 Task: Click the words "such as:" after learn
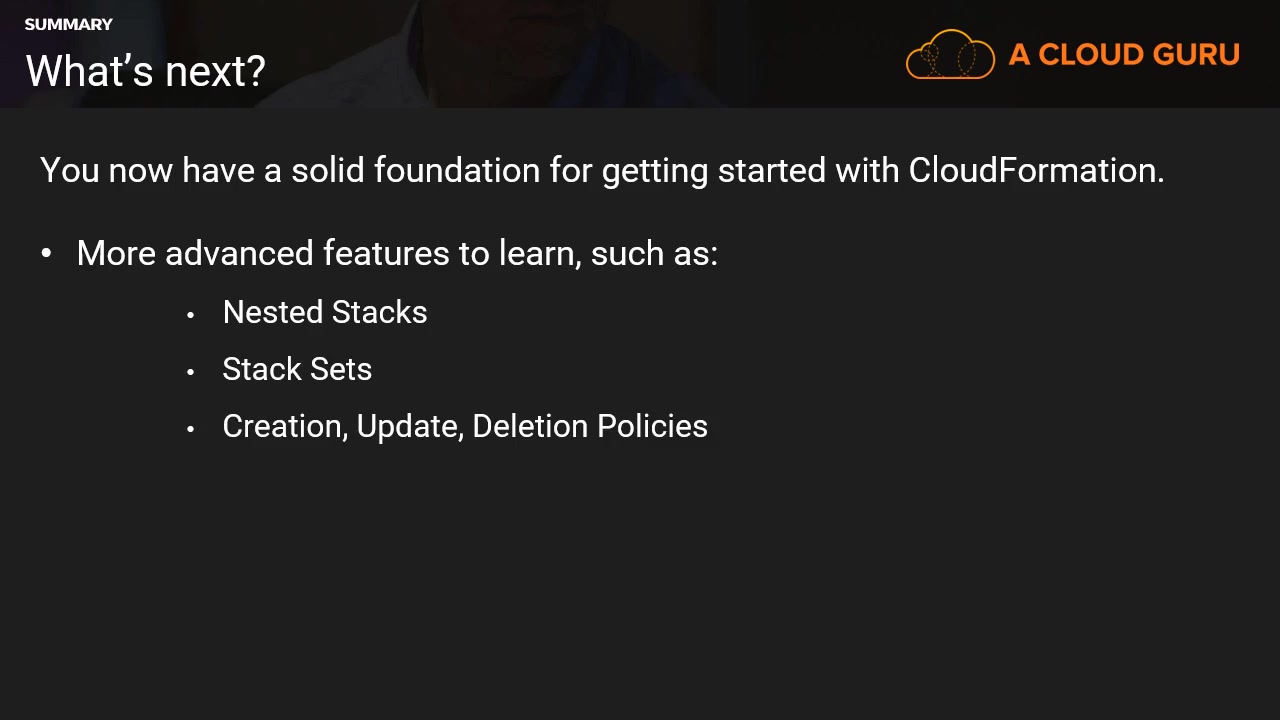pos(654,253)
